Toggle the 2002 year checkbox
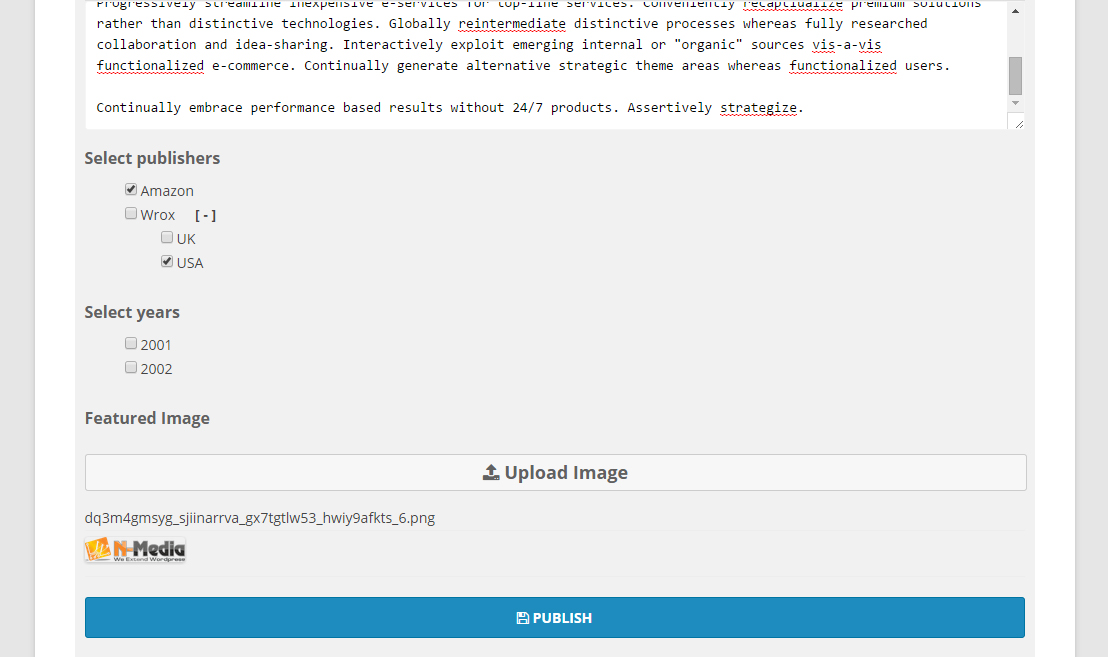Image resolution: width=1108 pixels, height=657 pixels. (131, 367)
